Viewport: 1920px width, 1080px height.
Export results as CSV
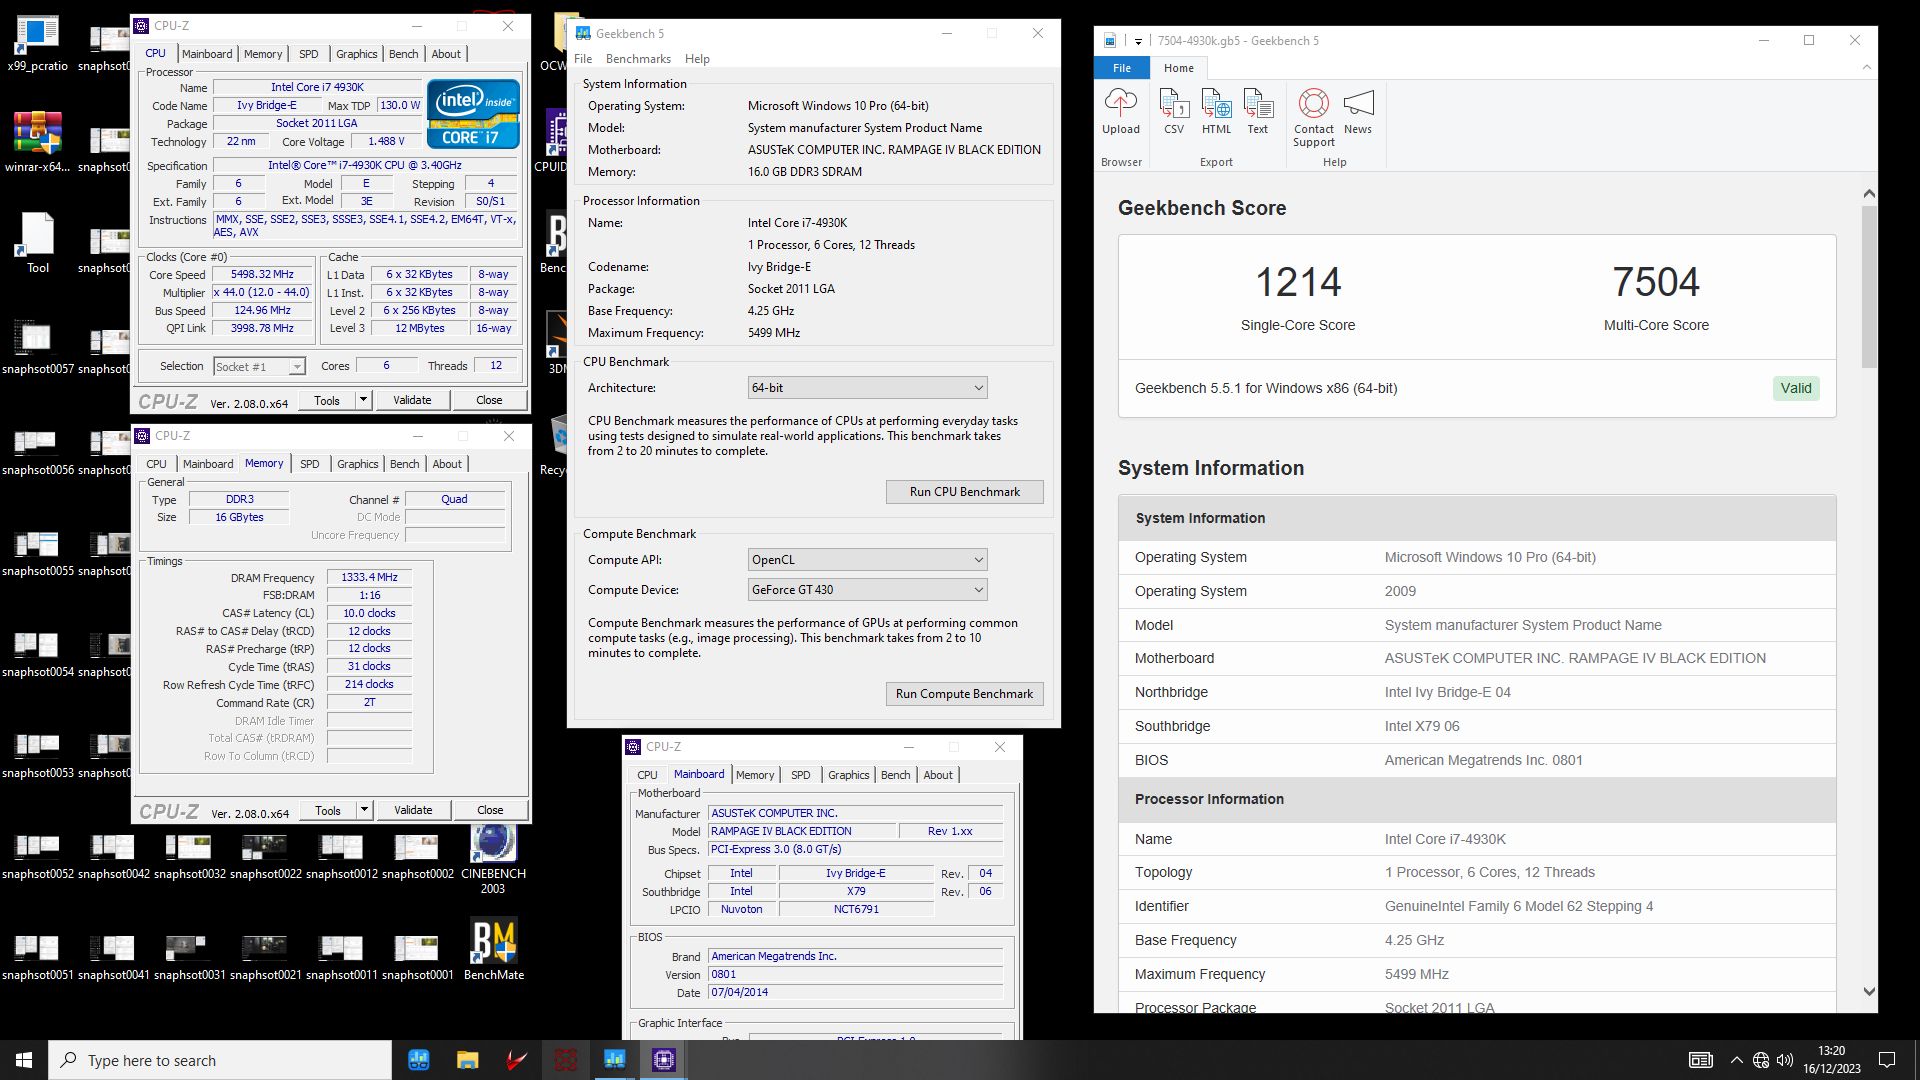coord(1174,111)
